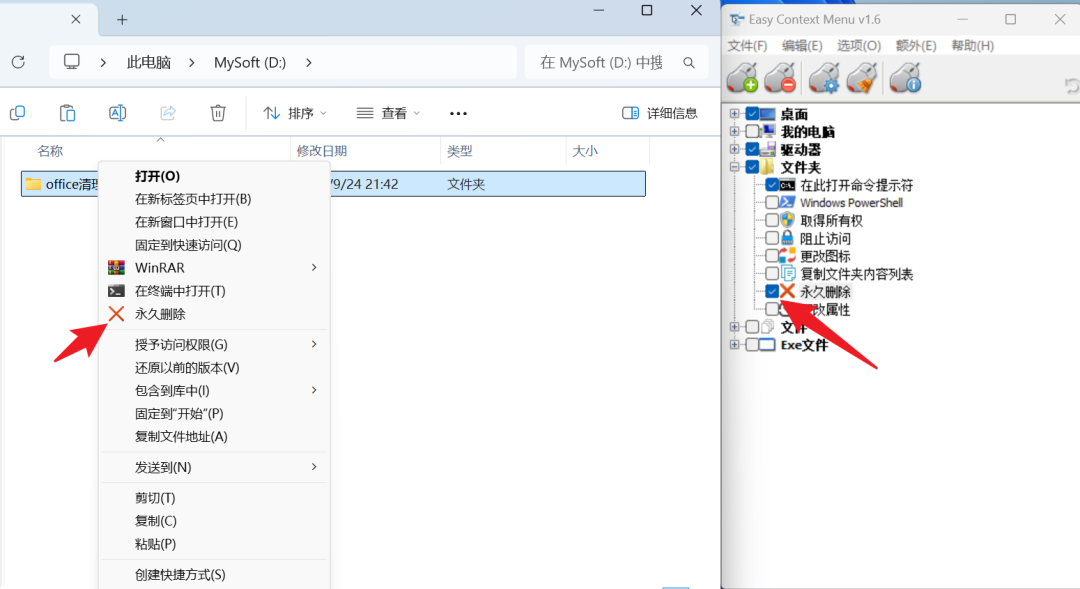Click the red X icon beside 永久删除 in tree

787,291
